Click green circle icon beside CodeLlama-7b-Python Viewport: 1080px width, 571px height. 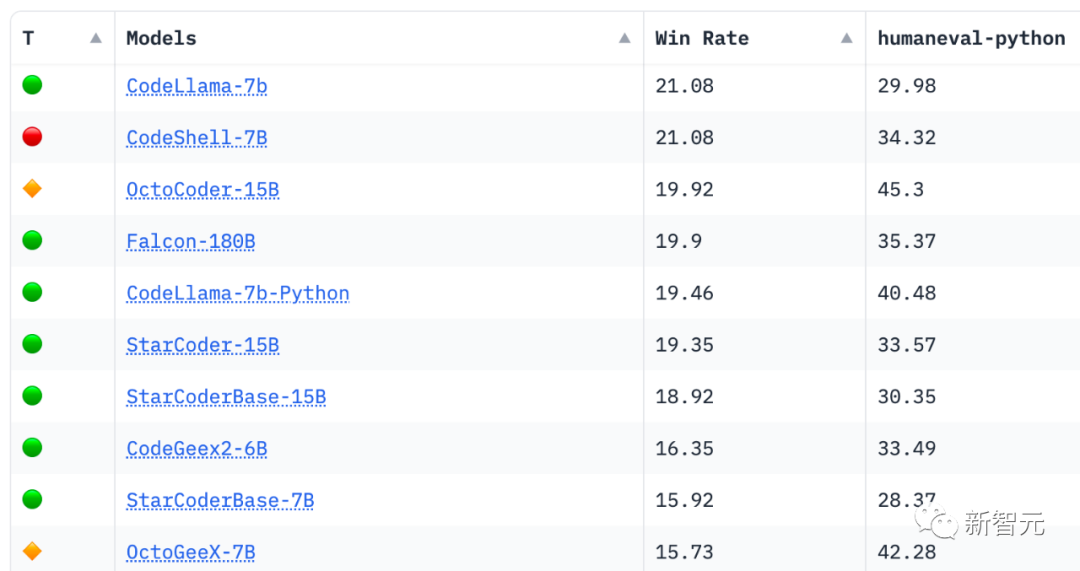(32, 292)
